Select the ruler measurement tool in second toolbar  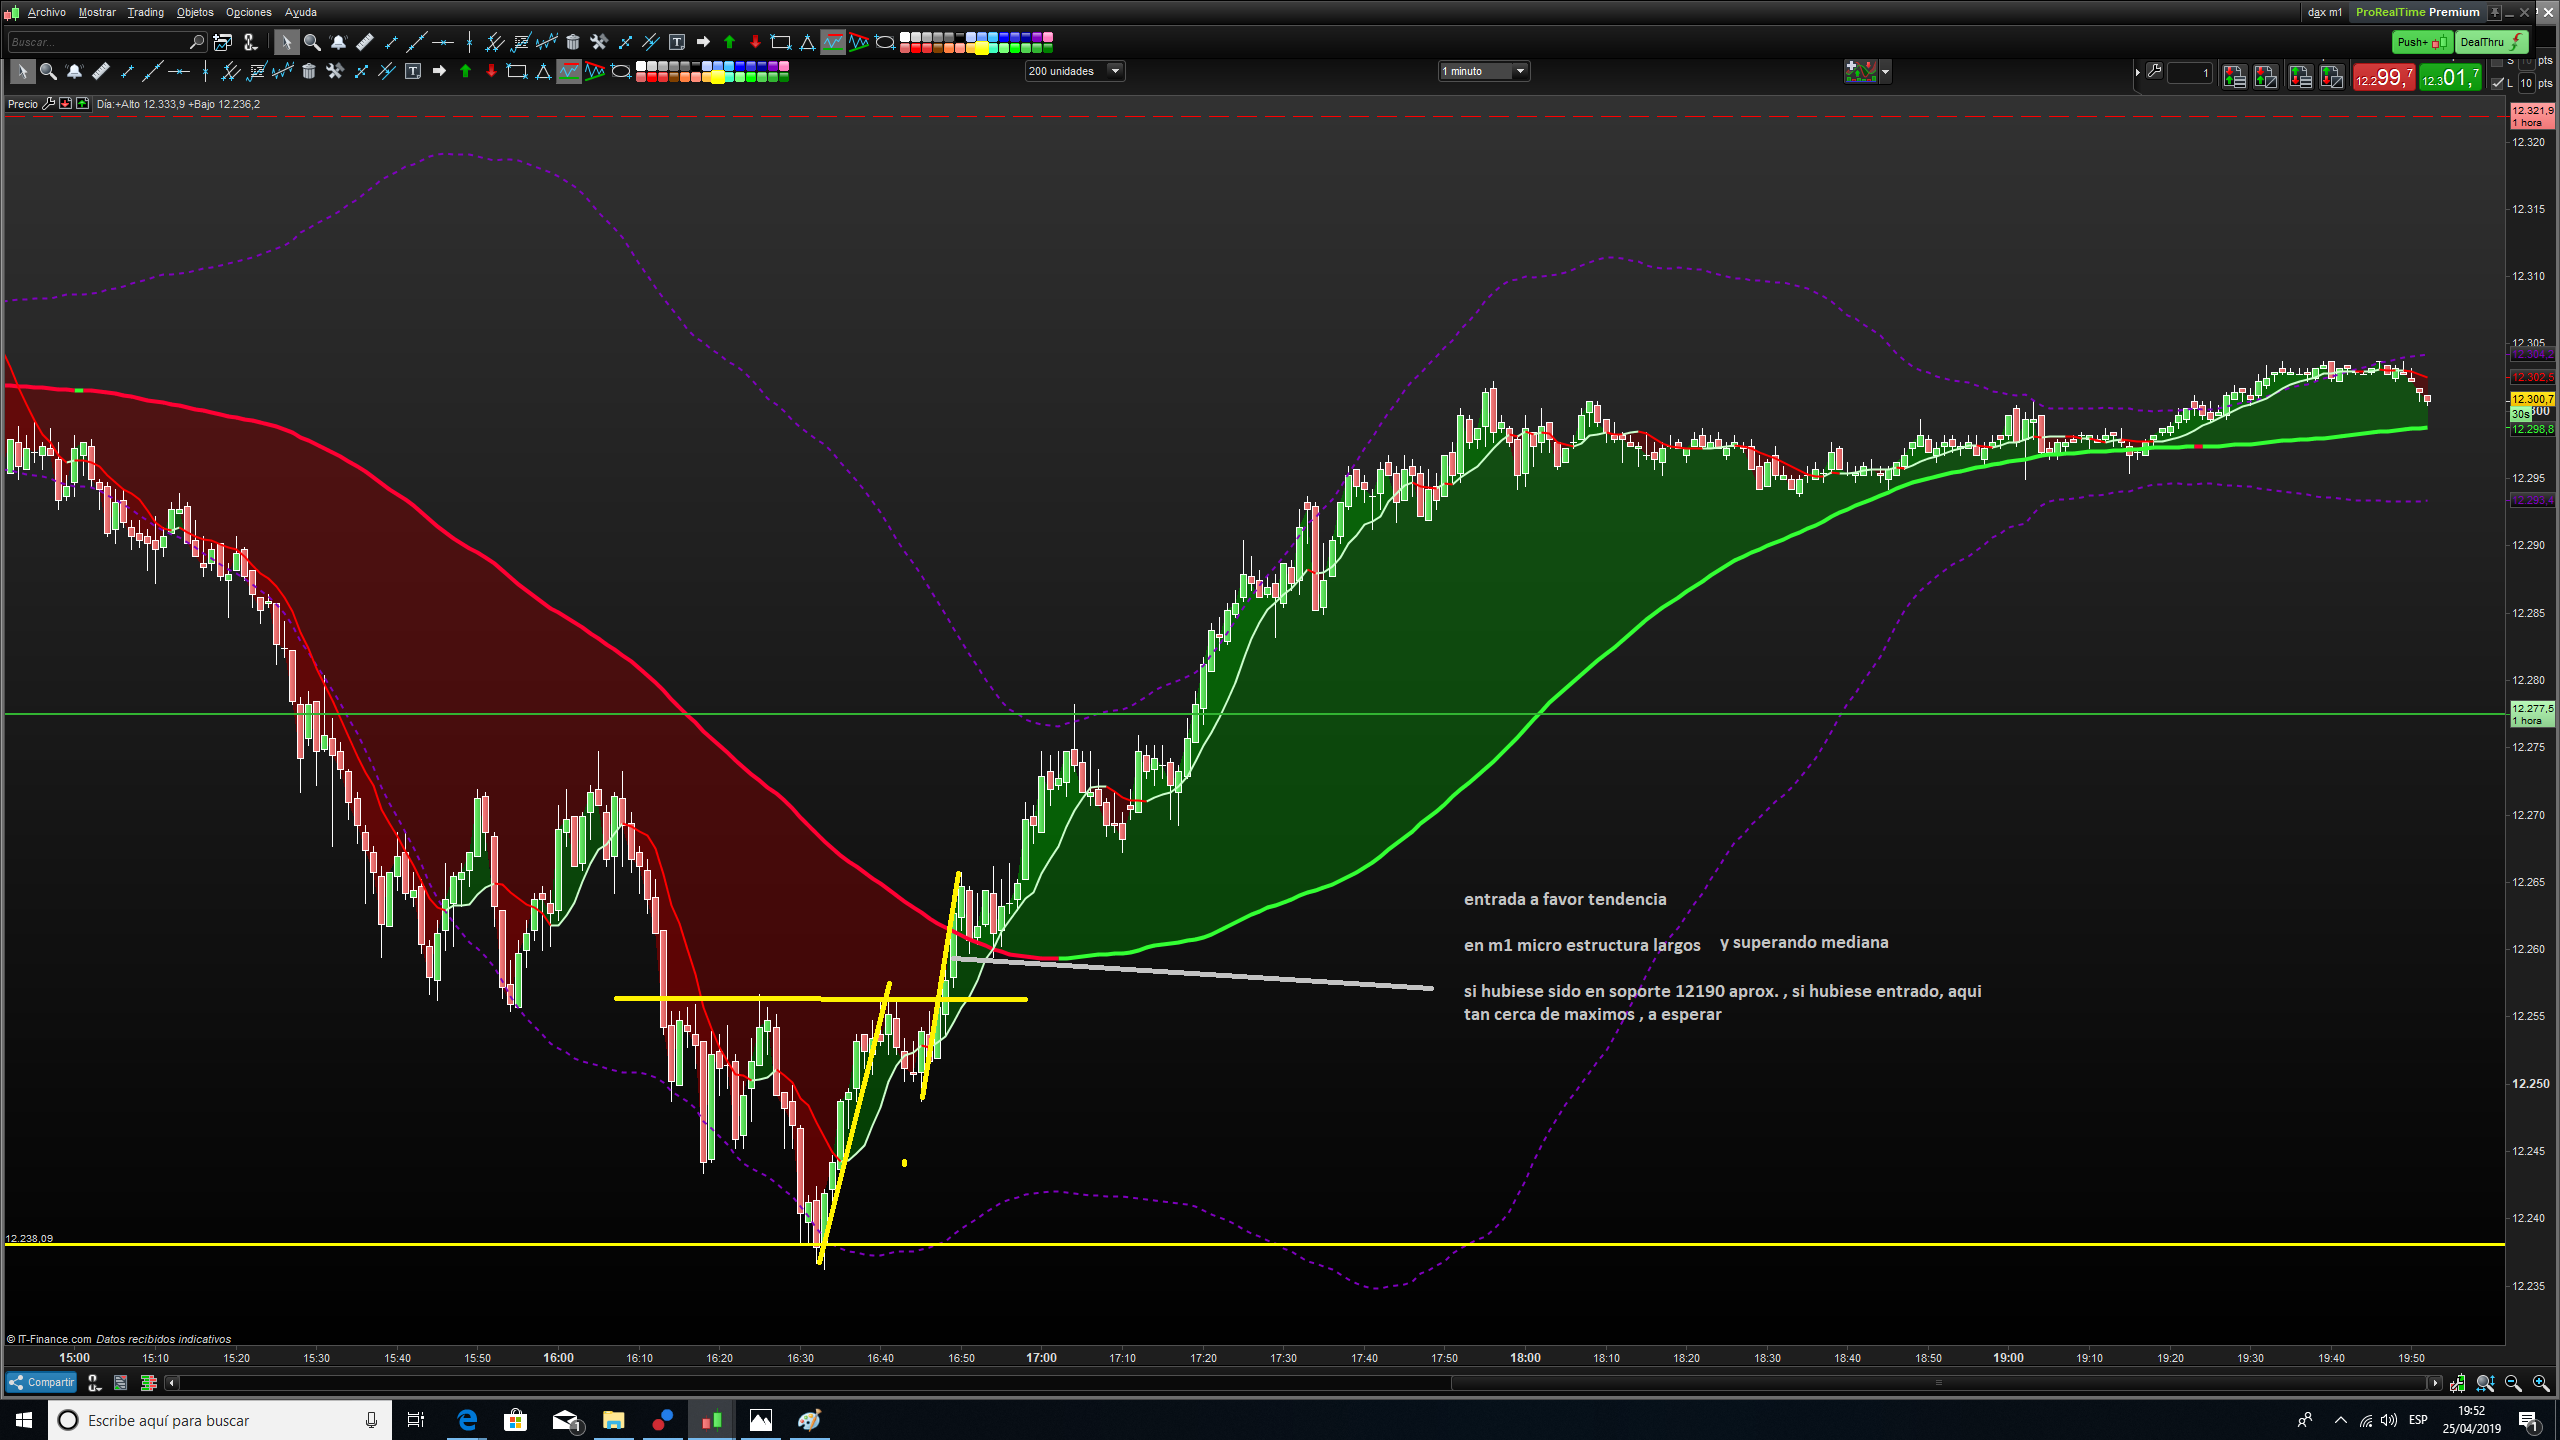(101, 71)
